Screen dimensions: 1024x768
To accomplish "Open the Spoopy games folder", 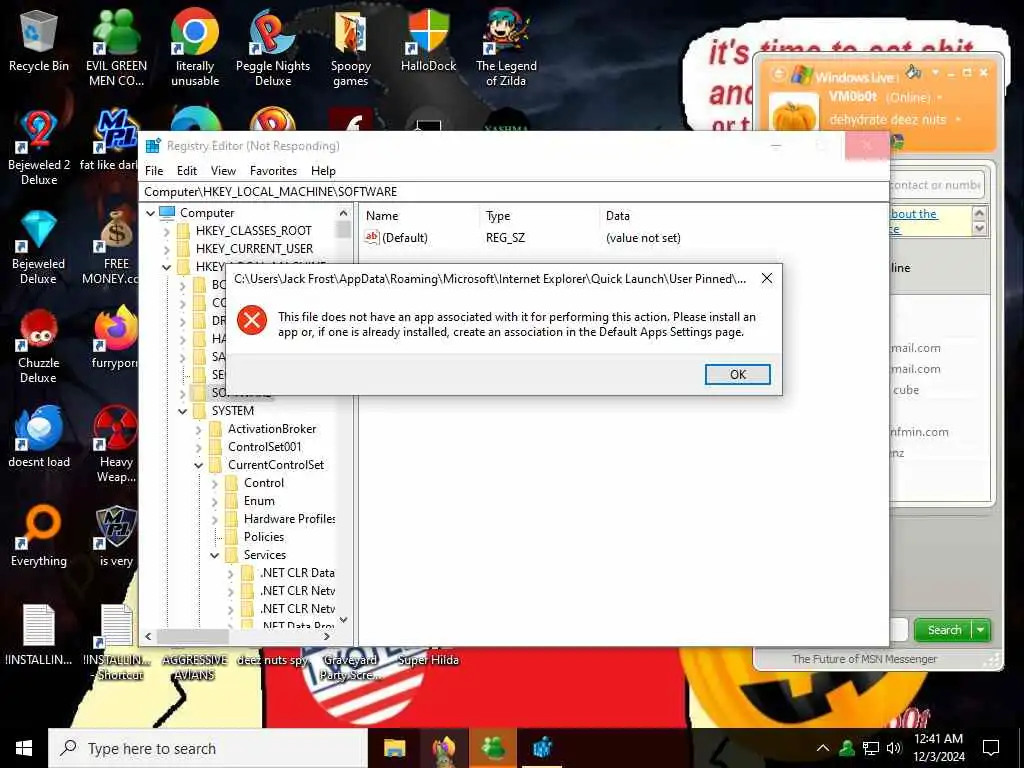I will tap(351, 47).
